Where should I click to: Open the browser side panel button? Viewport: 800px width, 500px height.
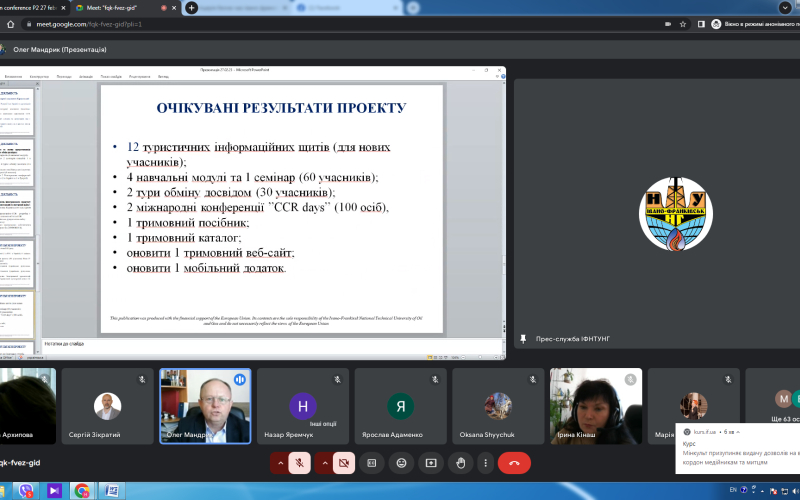pos(701,24)
